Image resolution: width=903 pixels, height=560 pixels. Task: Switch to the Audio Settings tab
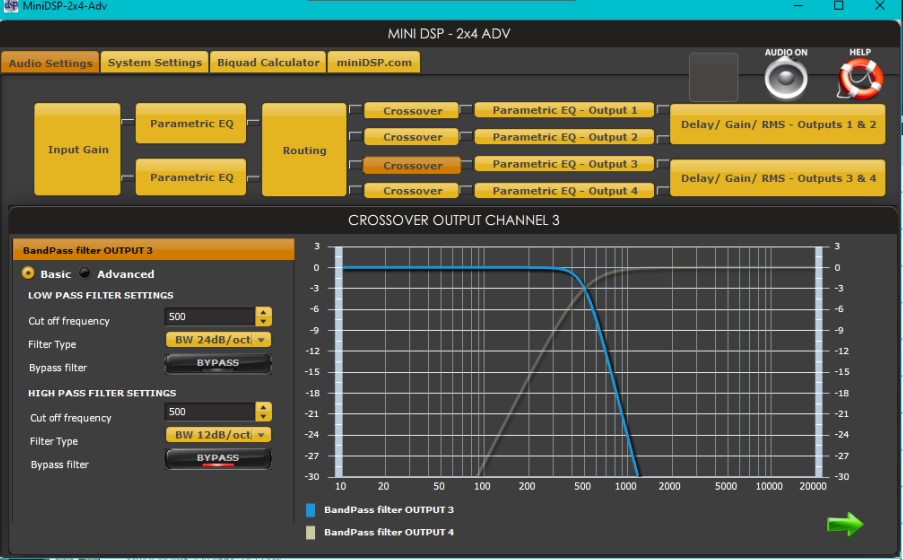[x=50, y=63]
